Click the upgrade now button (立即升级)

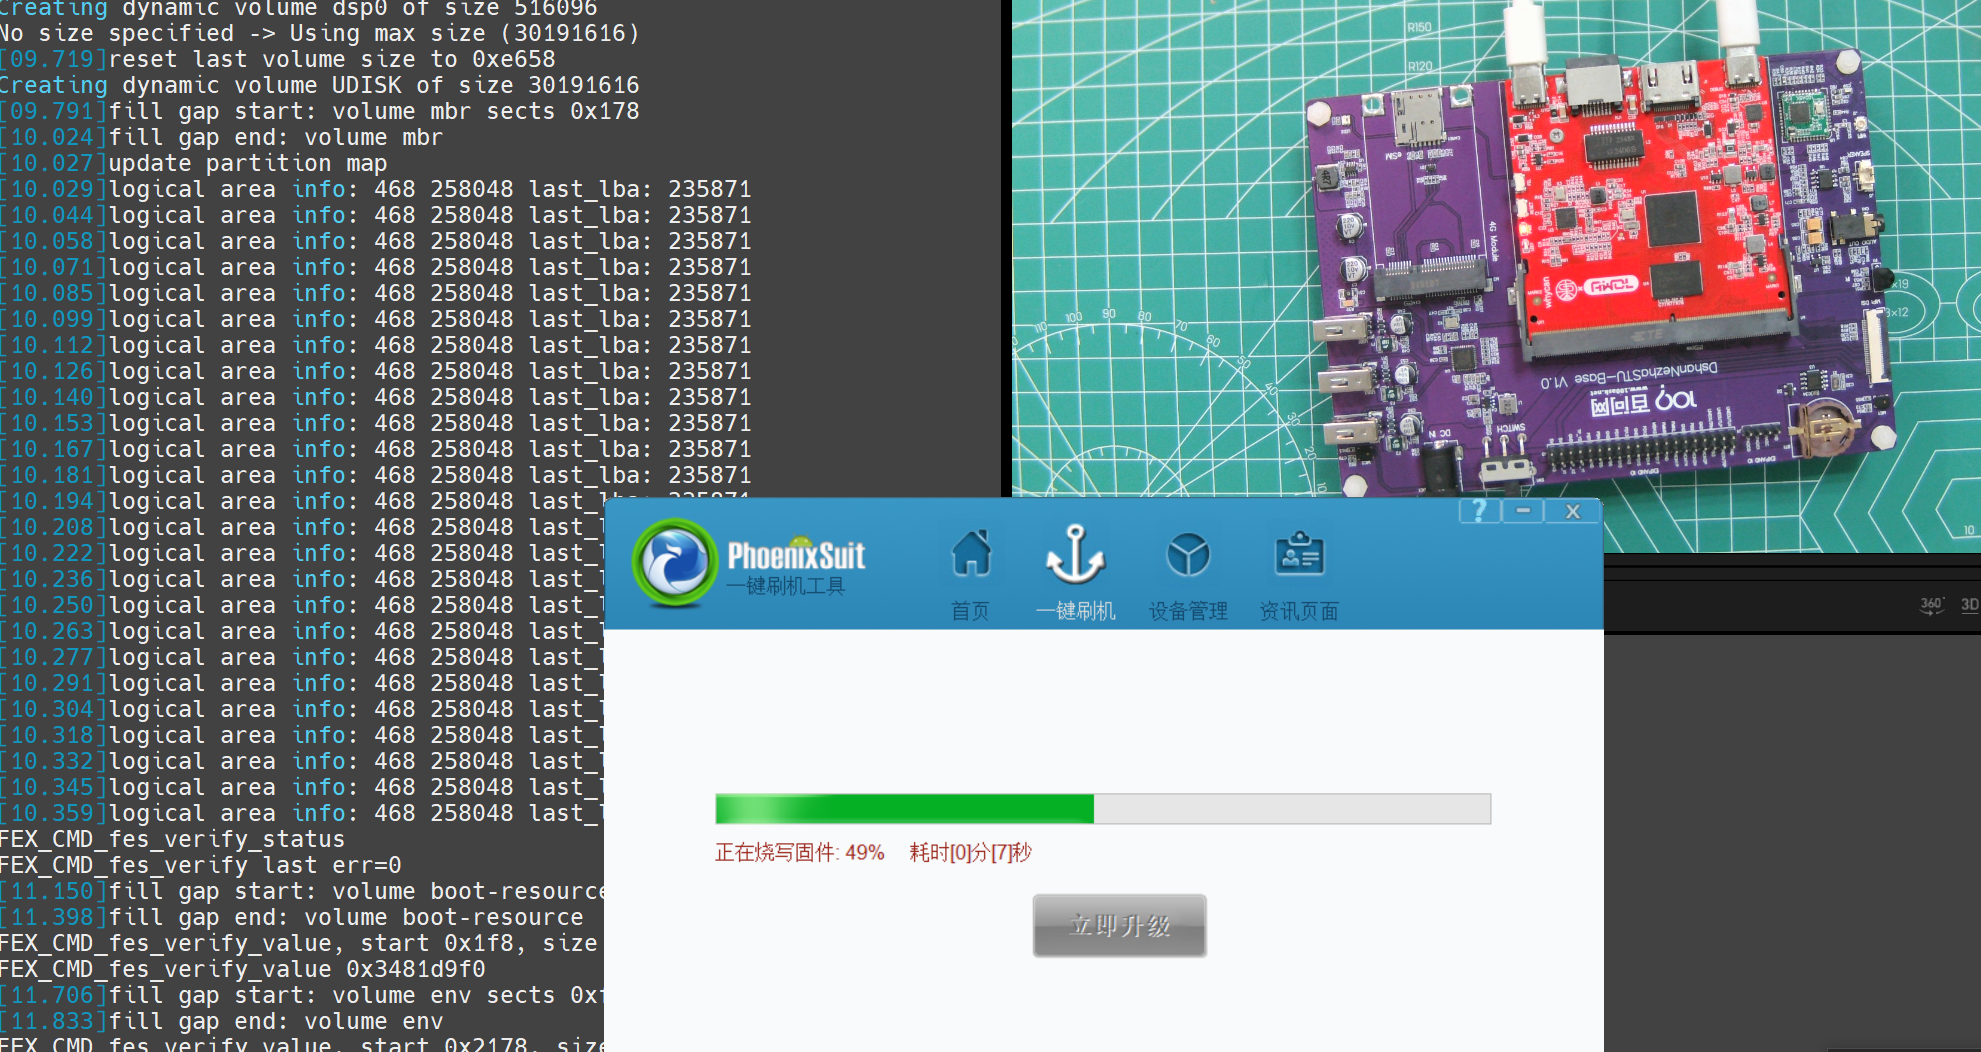click(1119, 925)
